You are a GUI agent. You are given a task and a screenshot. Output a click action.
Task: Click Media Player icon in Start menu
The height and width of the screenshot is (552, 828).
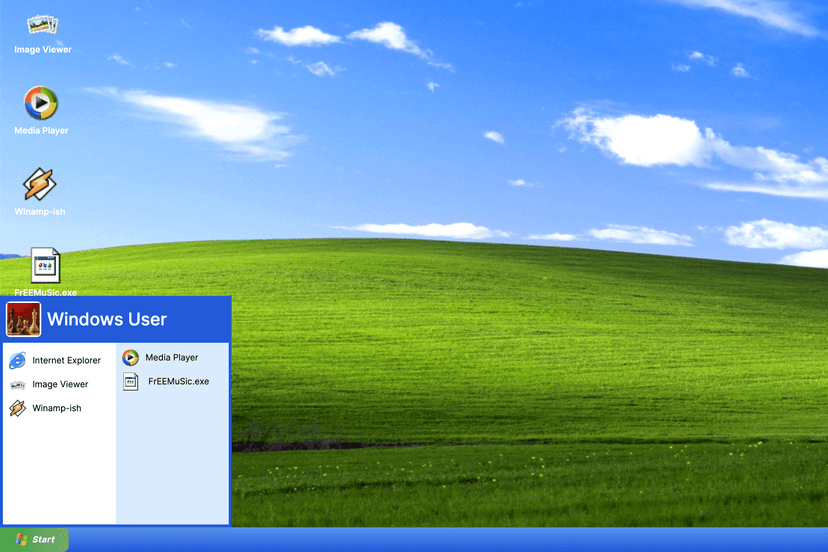[130, 358]
